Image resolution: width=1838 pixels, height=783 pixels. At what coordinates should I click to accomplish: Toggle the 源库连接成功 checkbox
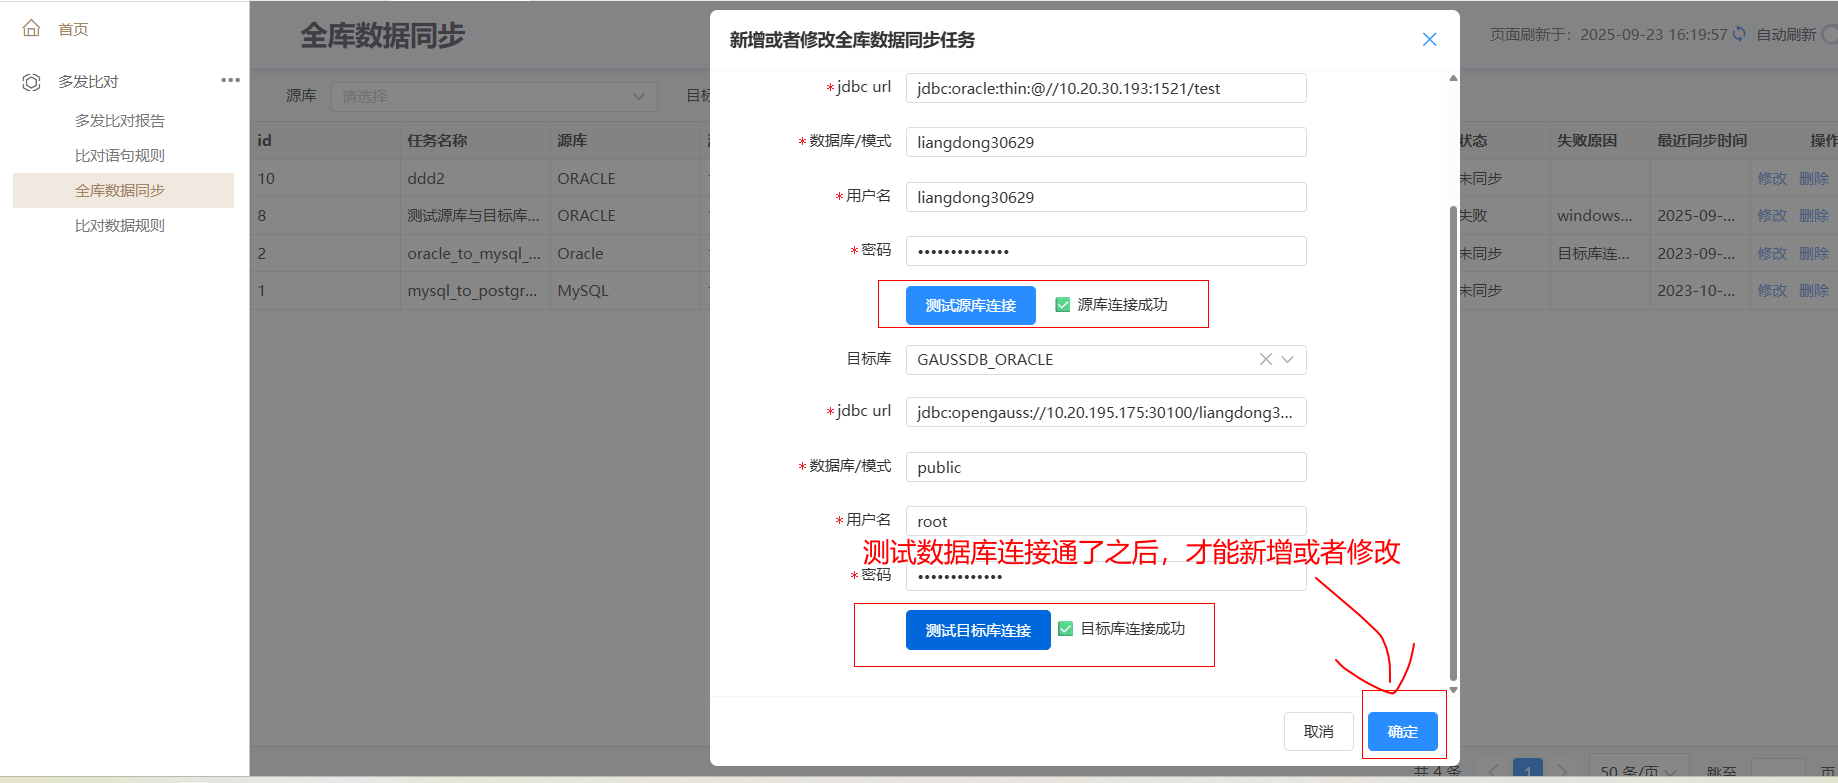pyautogui.click(x=1062, y=305)
